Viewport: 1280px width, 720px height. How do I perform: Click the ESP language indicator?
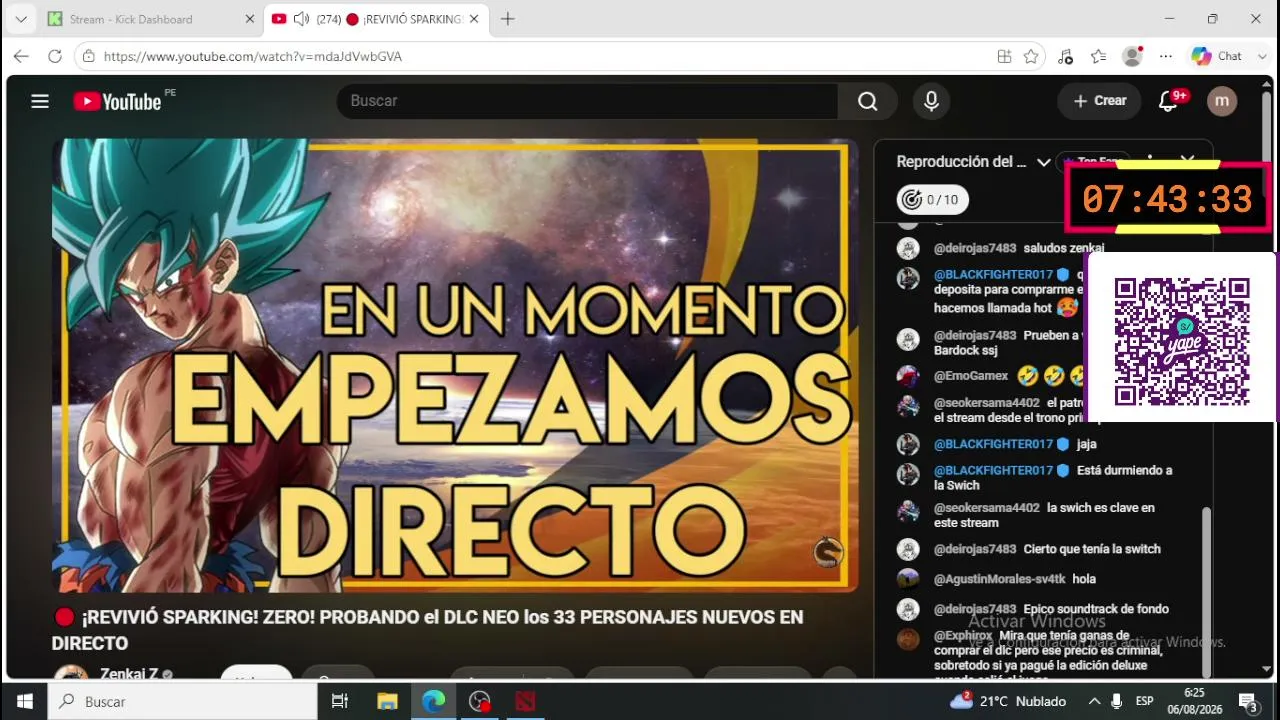[1144, 701]
